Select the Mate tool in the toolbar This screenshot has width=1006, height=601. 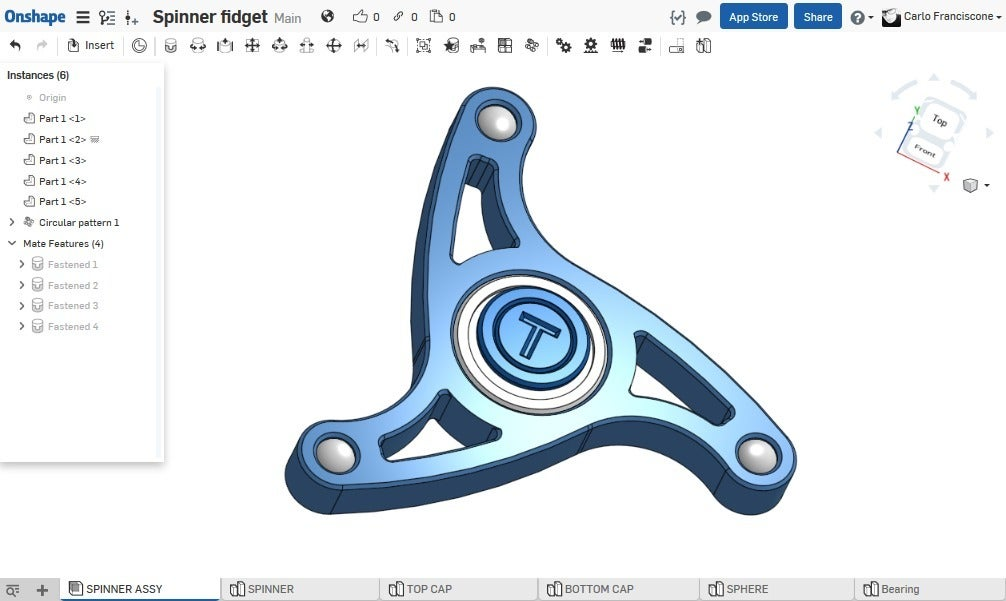point(170,45)
